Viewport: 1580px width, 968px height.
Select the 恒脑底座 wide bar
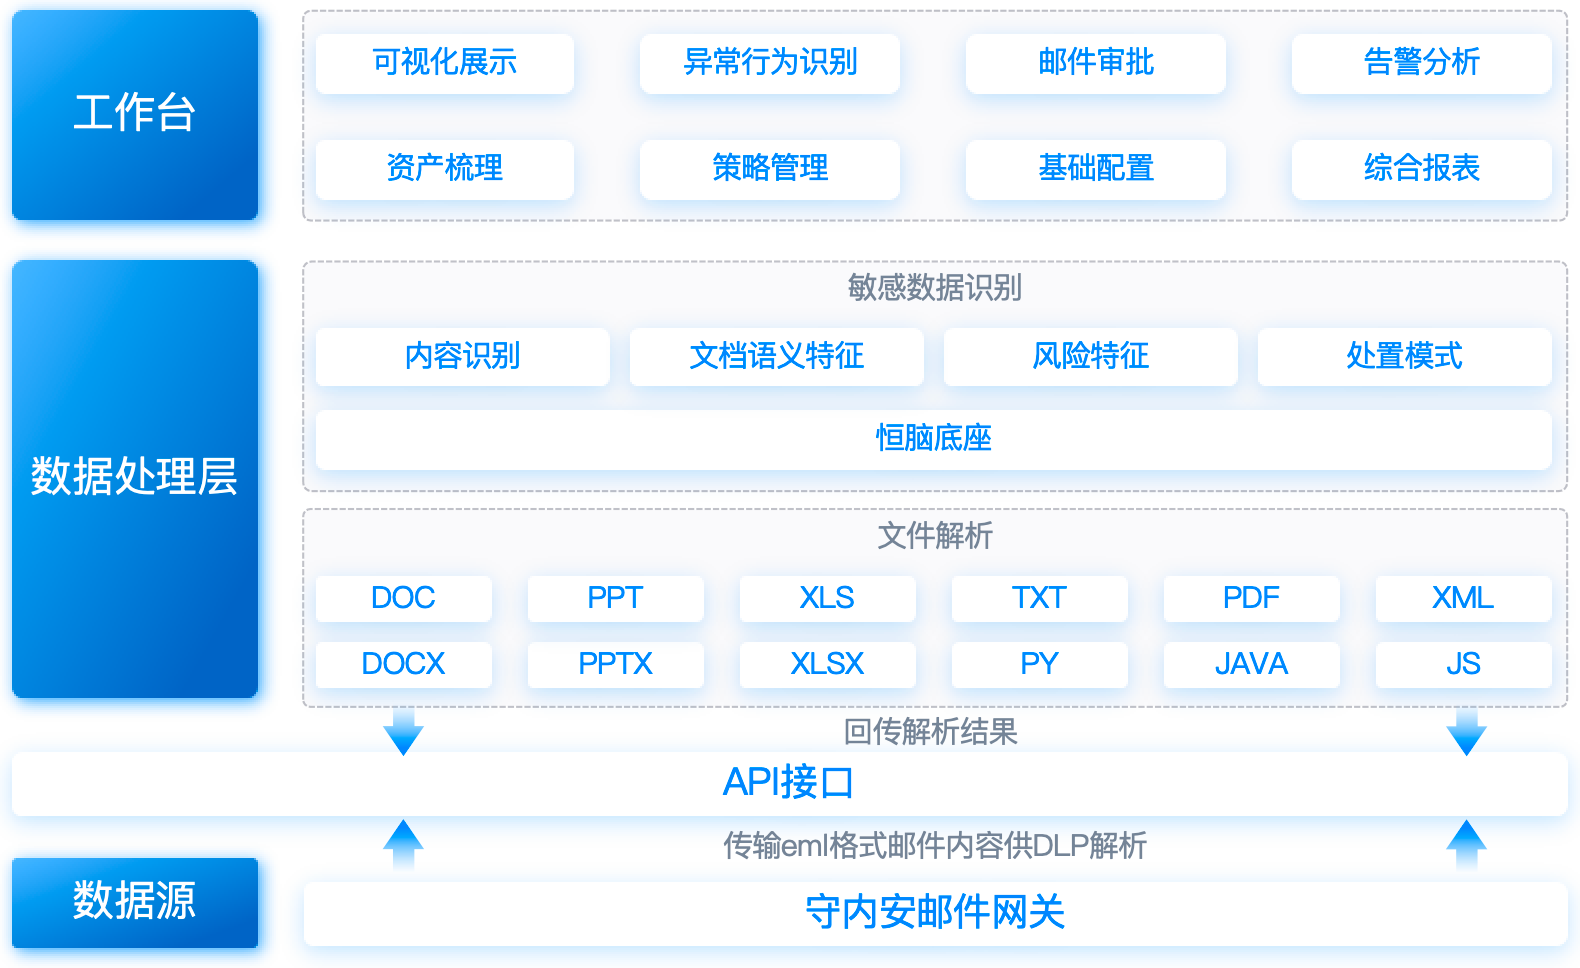click(934, 439)
